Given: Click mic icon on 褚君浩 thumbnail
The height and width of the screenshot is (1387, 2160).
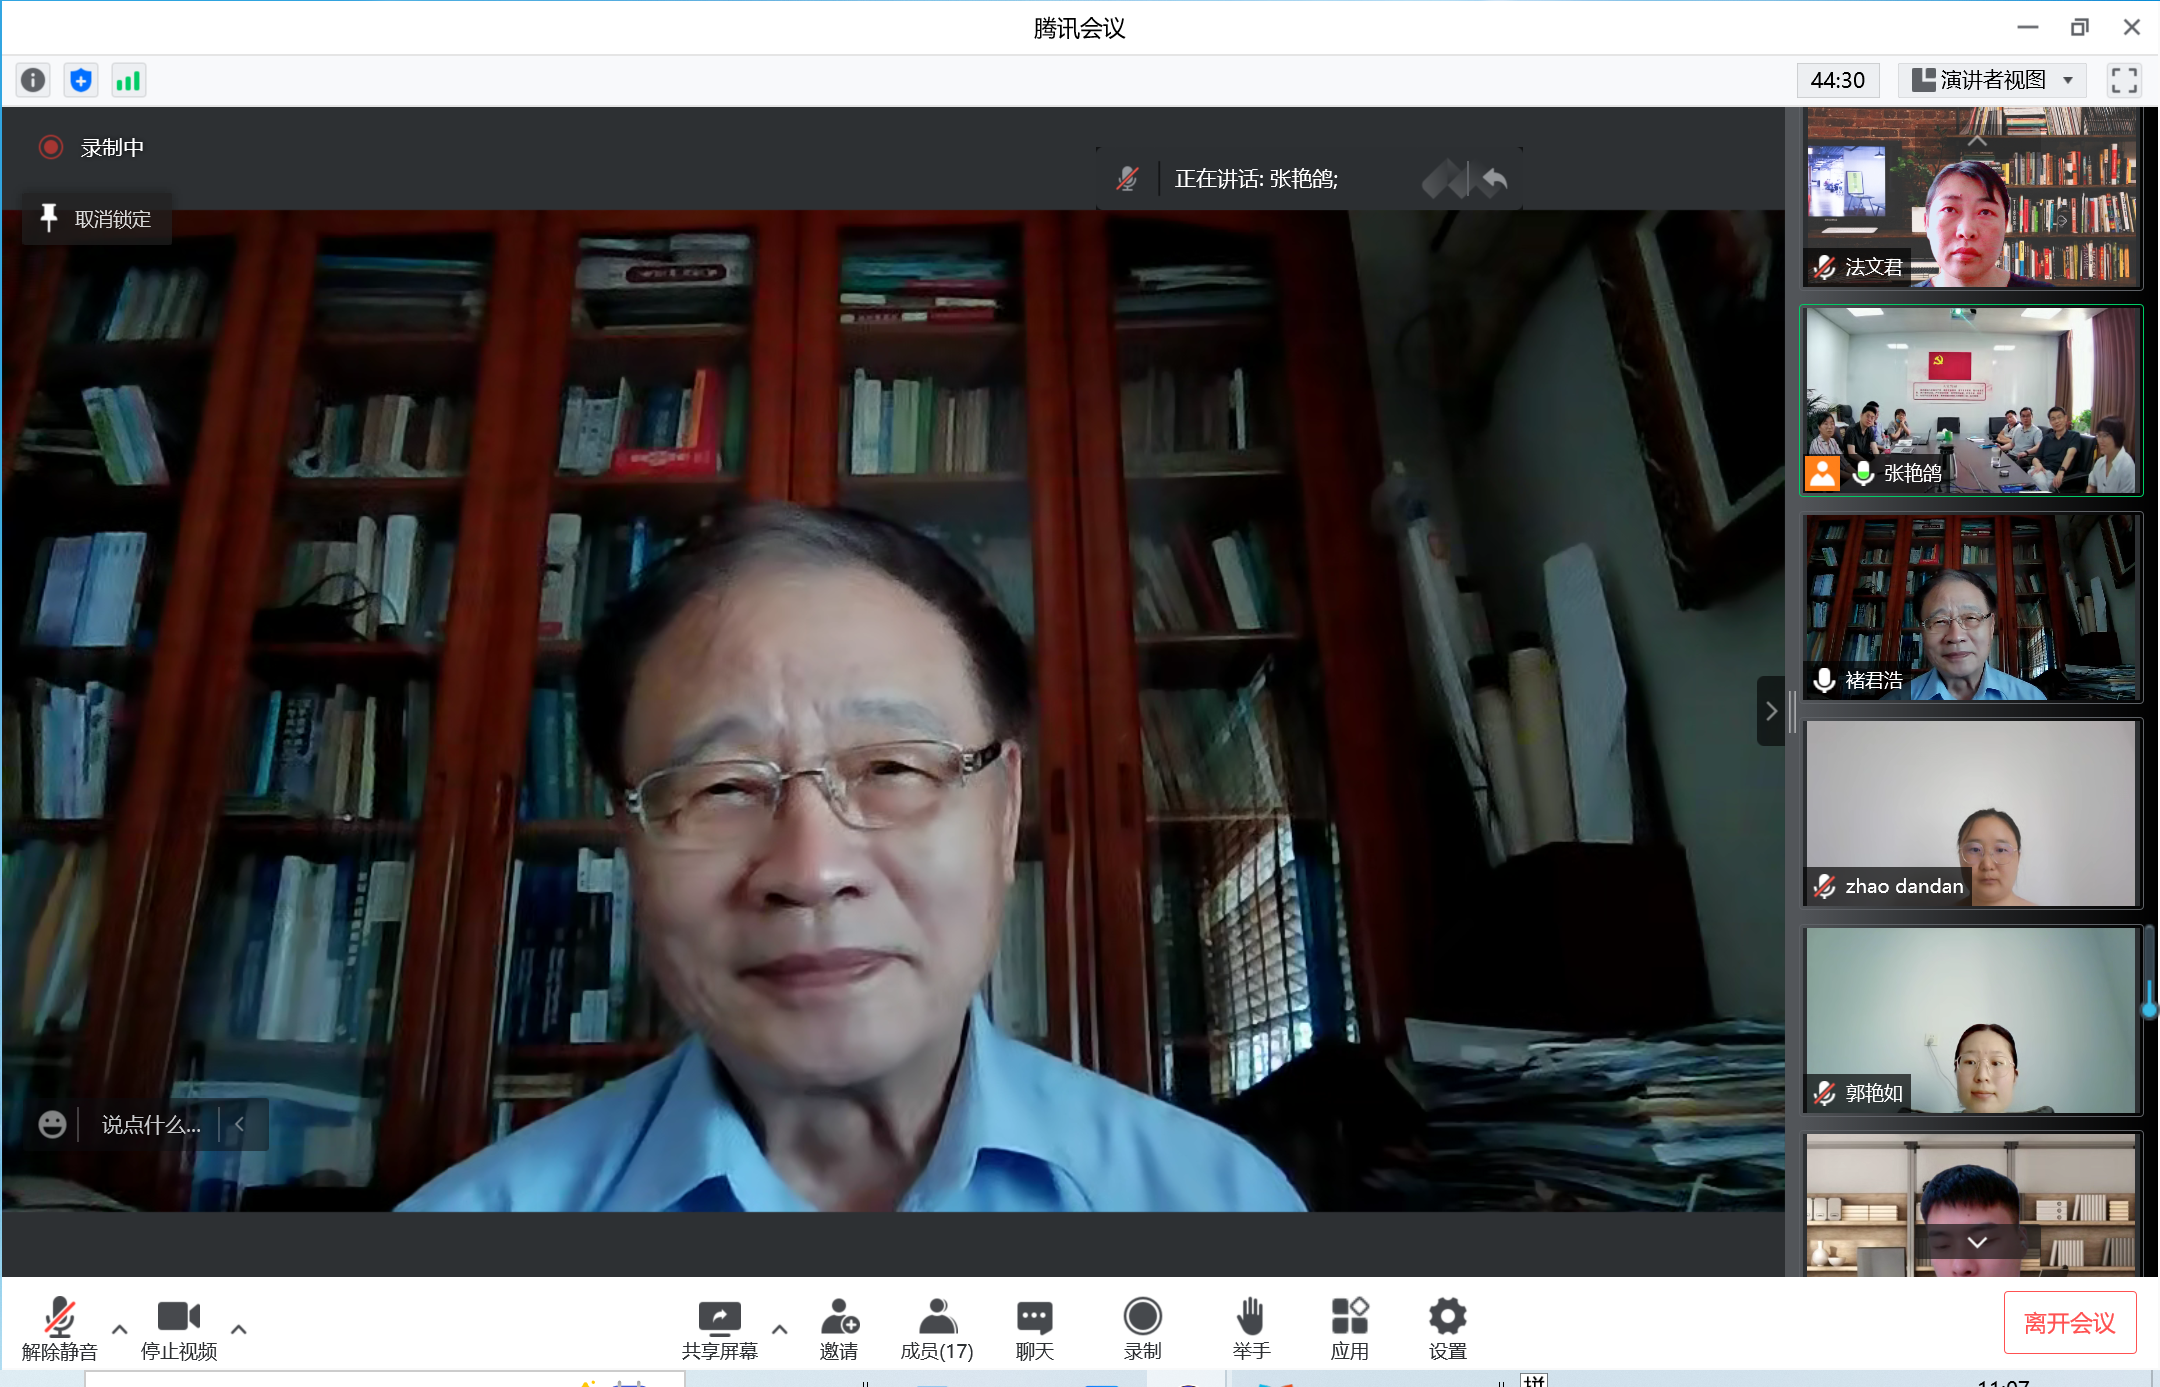Looking at the screenshot, I should pos(1825,680).
